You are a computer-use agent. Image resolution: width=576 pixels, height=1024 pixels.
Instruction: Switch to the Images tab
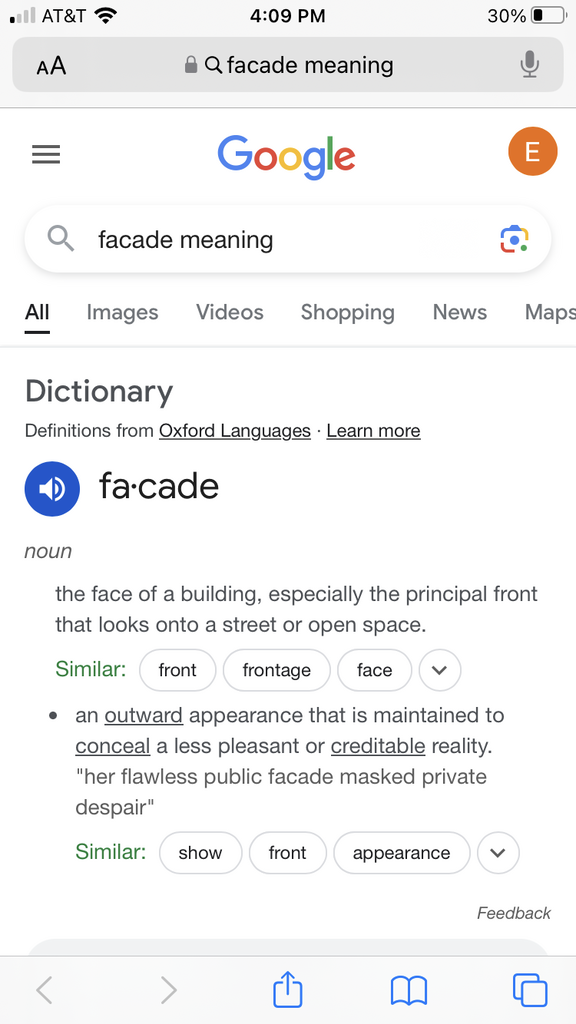click(122, 312)
